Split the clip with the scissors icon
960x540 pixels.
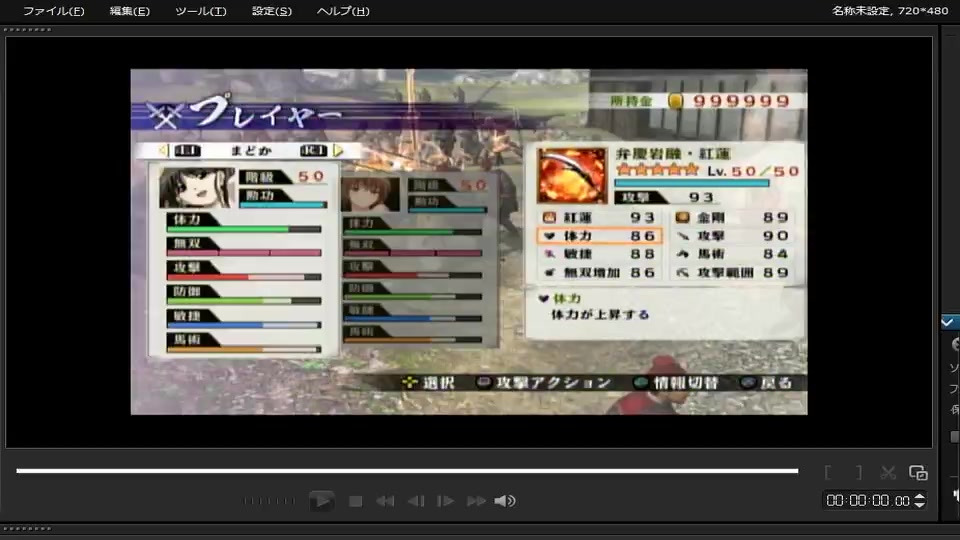click(x=888, y=473)
